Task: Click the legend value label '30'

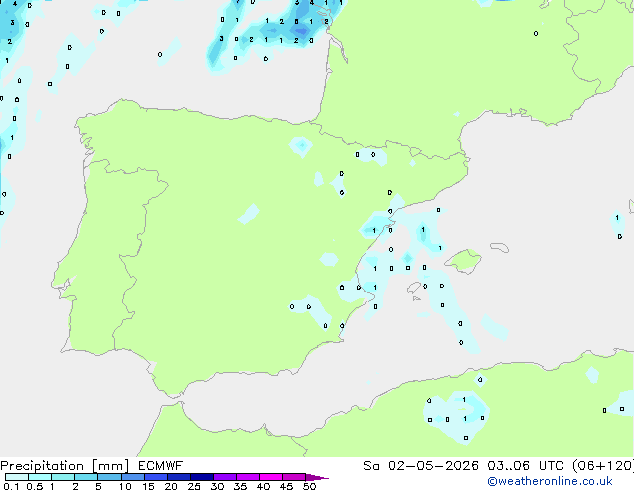Action: tap(217, 486)
